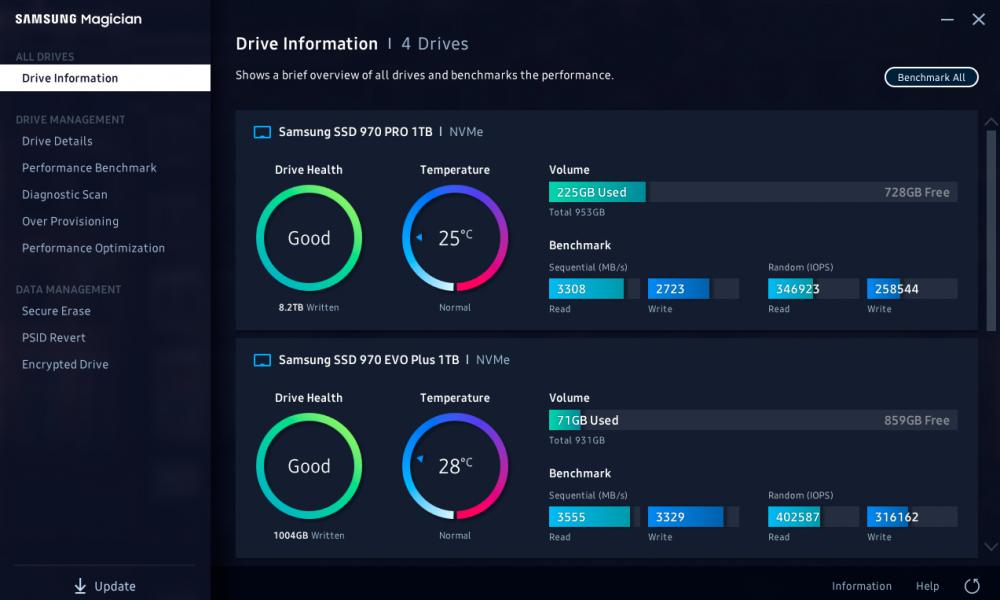Click the refresh icon in the footer
Image resolution: width=1000 pixels, height=600 pixels.
point(972,586)
